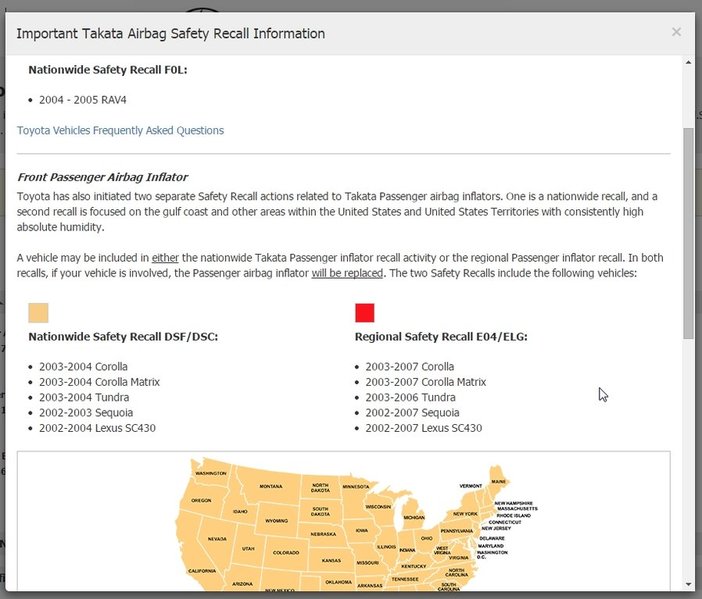The image size is (702, 599).
Task: Click the scrollbar up arrow
Action: point(688,63)
